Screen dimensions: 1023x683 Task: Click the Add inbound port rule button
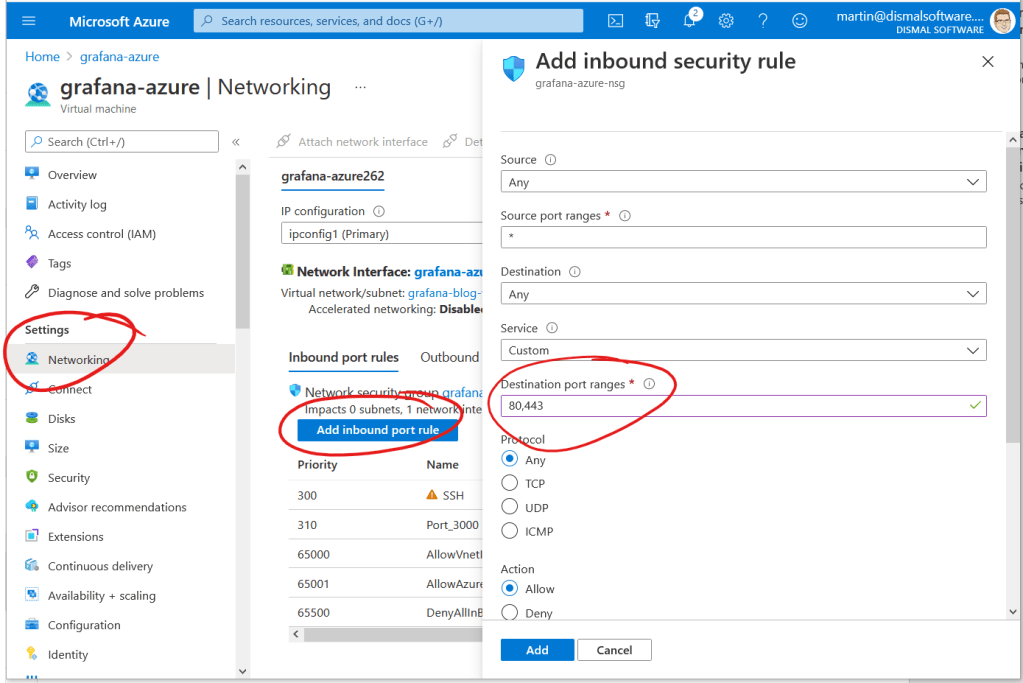pos(377,430)
